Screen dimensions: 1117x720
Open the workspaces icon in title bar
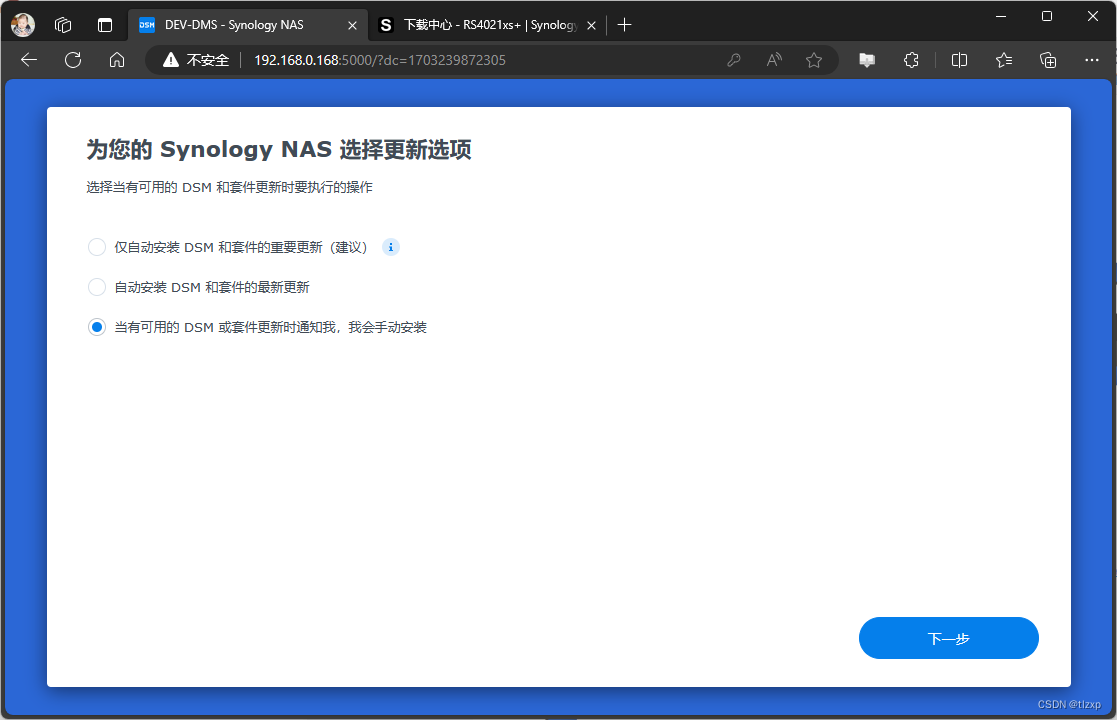point(63,25)
